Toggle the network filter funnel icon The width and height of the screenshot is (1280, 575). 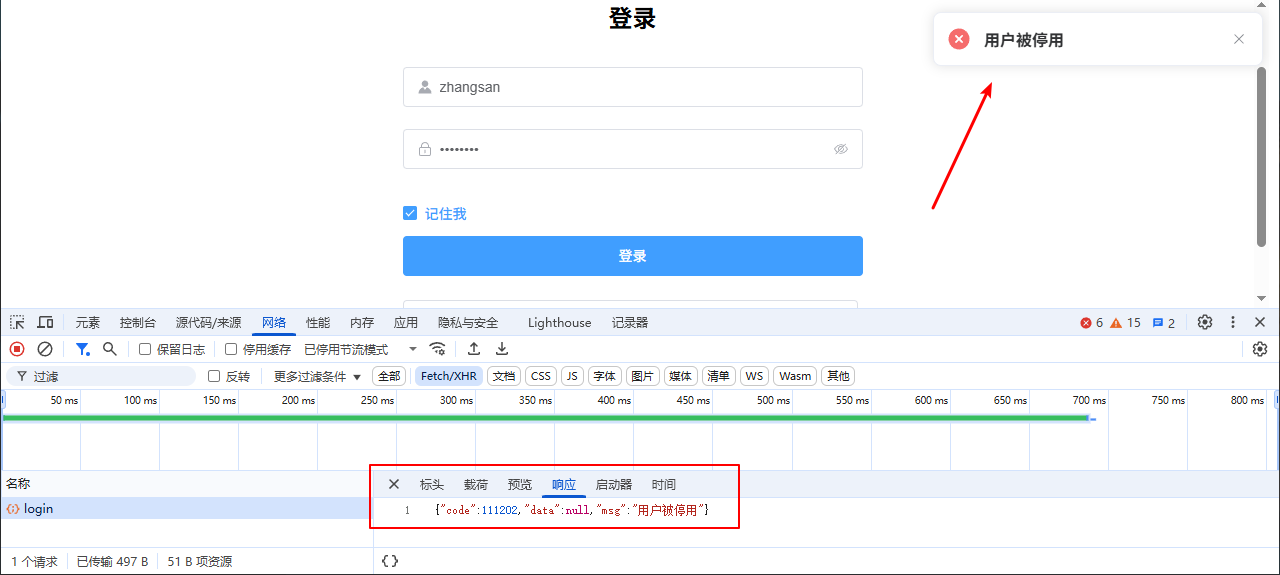pos(83,349)
